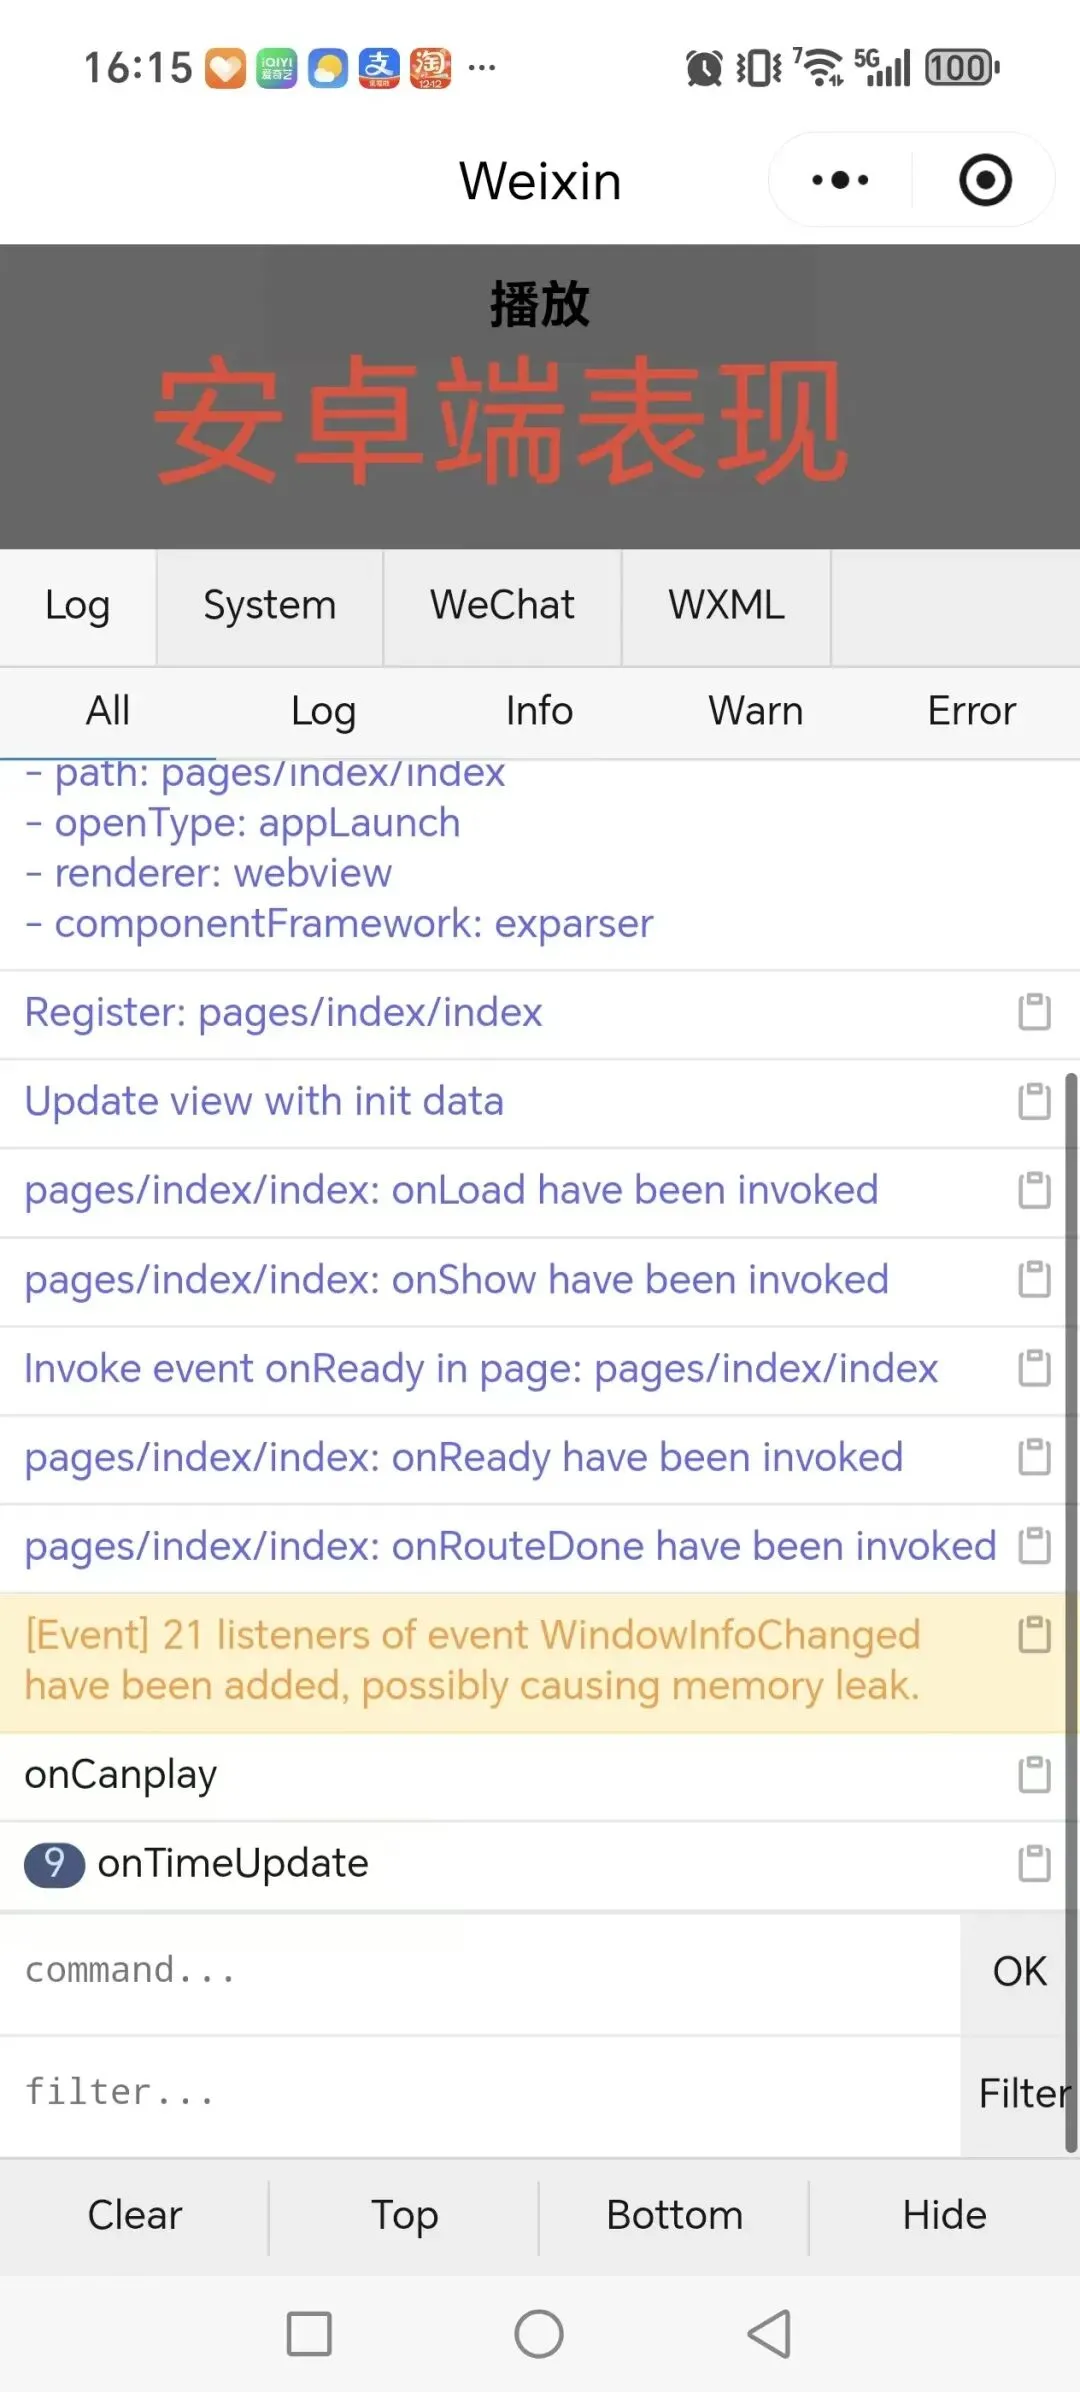
Task: Copy the Register pages/index/index log
Action: point(1034,1012)
